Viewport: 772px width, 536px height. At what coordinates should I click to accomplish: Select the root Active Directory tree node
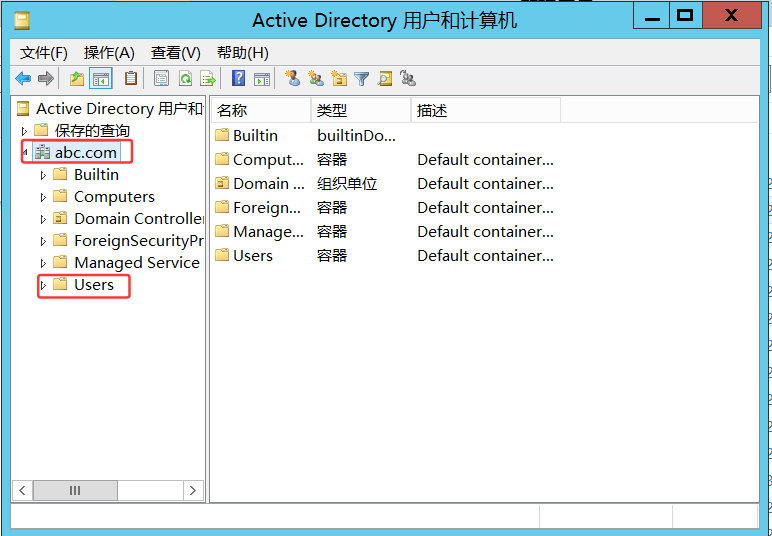(x=120, y=108)
